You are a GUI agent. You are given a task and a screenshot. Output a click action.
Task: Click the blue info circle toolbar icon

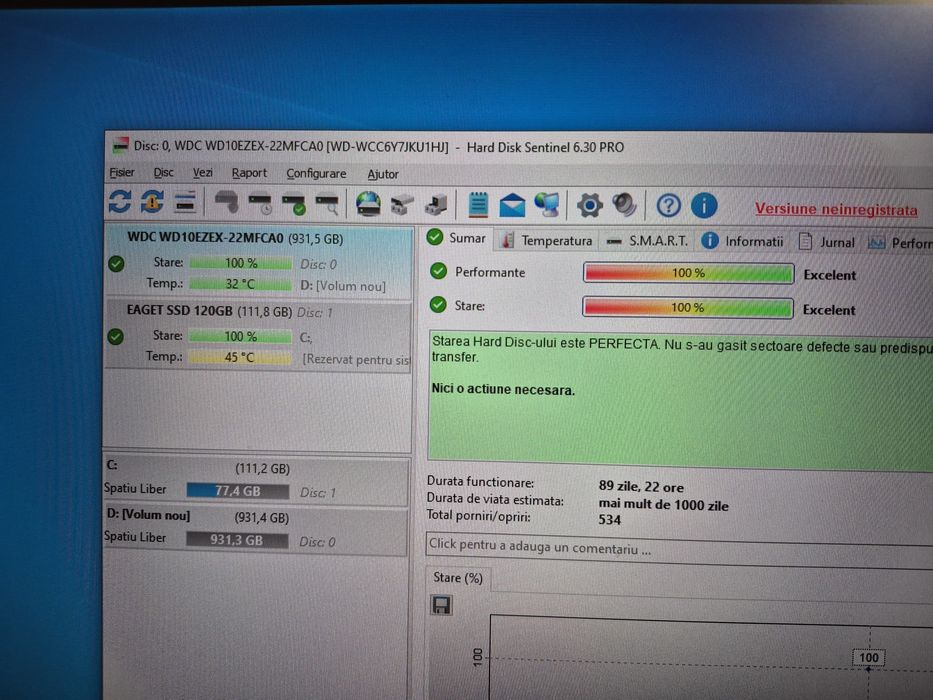pyautogui.click(x=704, y=206)
